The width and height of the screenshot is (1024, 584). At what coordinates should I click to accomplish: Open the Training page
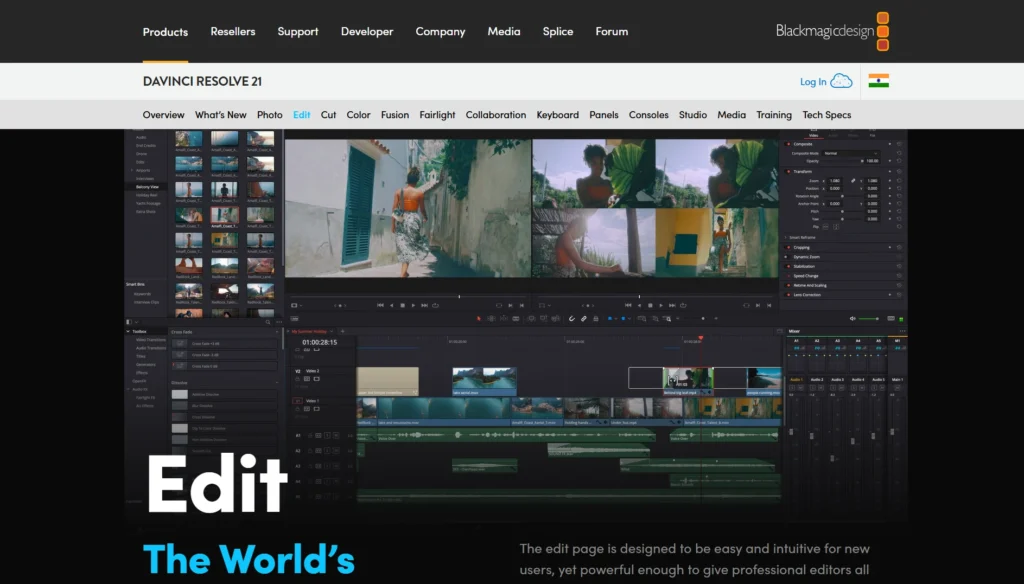coord(774,115)
